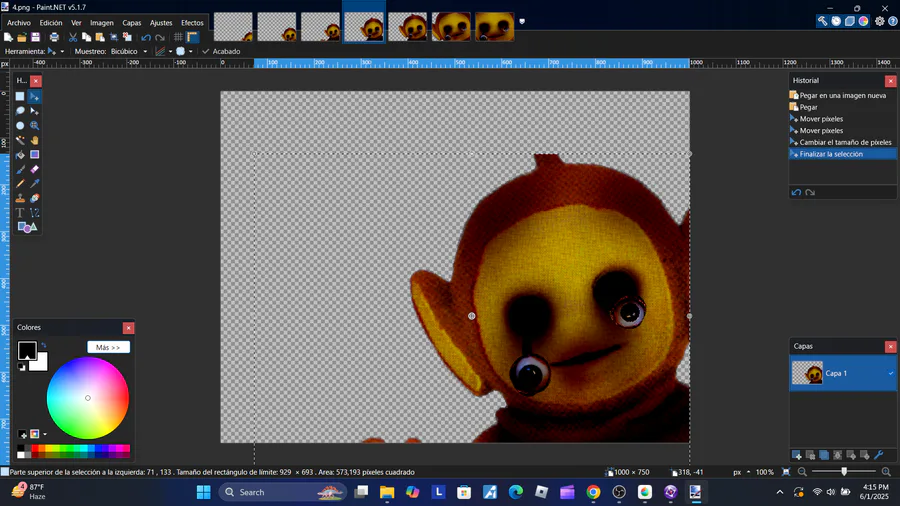Viewport: 900px width, 506px height.
Task: Select the Rectangle Select tool
Action: coord(20,96)
